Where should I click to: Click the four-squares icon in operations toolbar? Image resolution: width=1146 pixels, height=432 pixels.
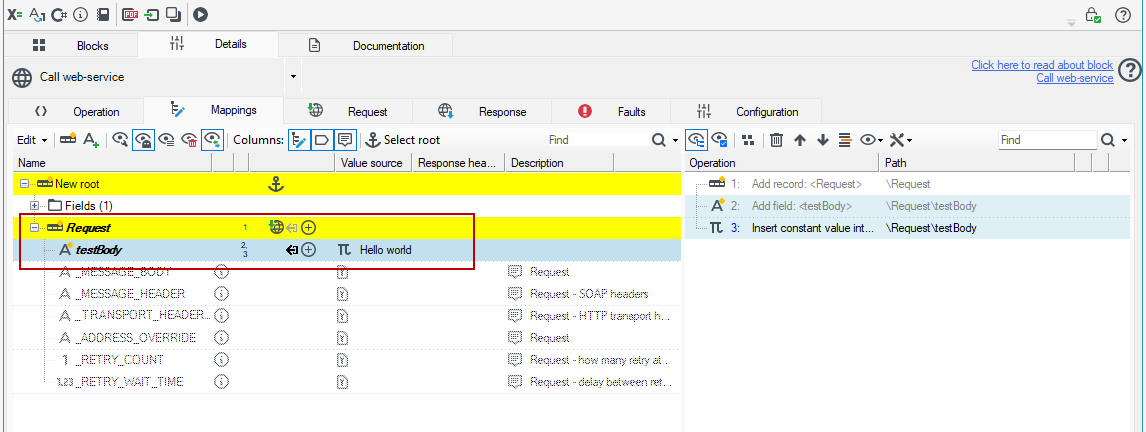point(747,140)
